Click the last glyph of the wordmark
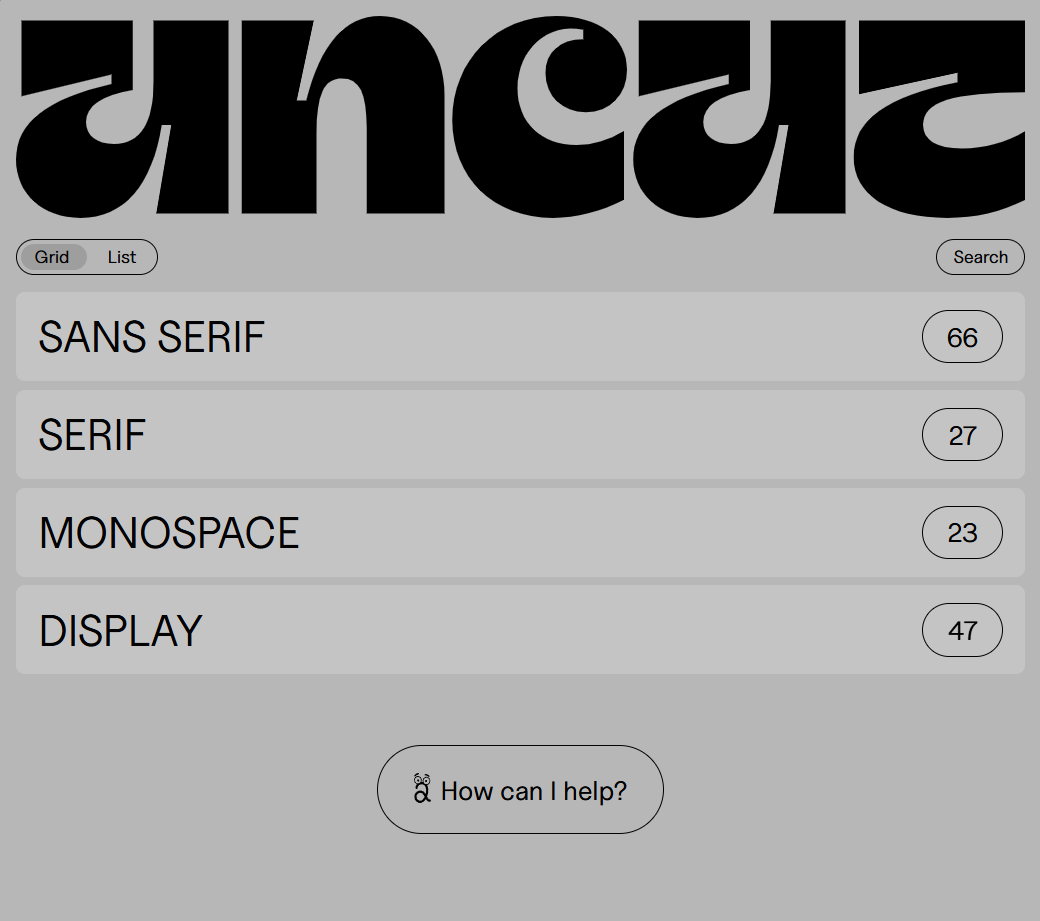The width and height of the screenshot is (1040, 921). point(939,118)
